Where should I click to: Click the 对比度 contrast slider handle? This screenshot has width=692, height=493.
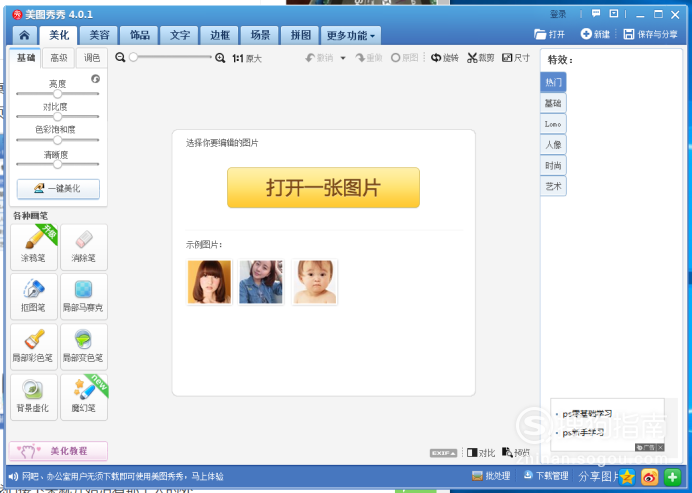click(57, 117)
